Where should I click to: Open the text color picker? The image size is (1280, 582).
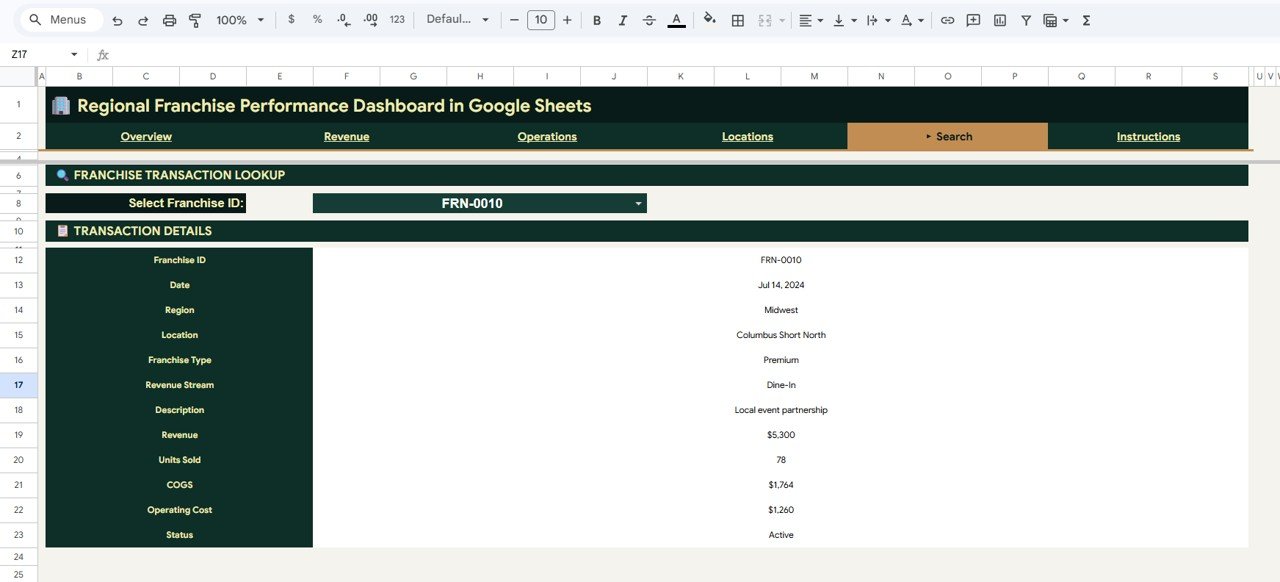[676, 20]
